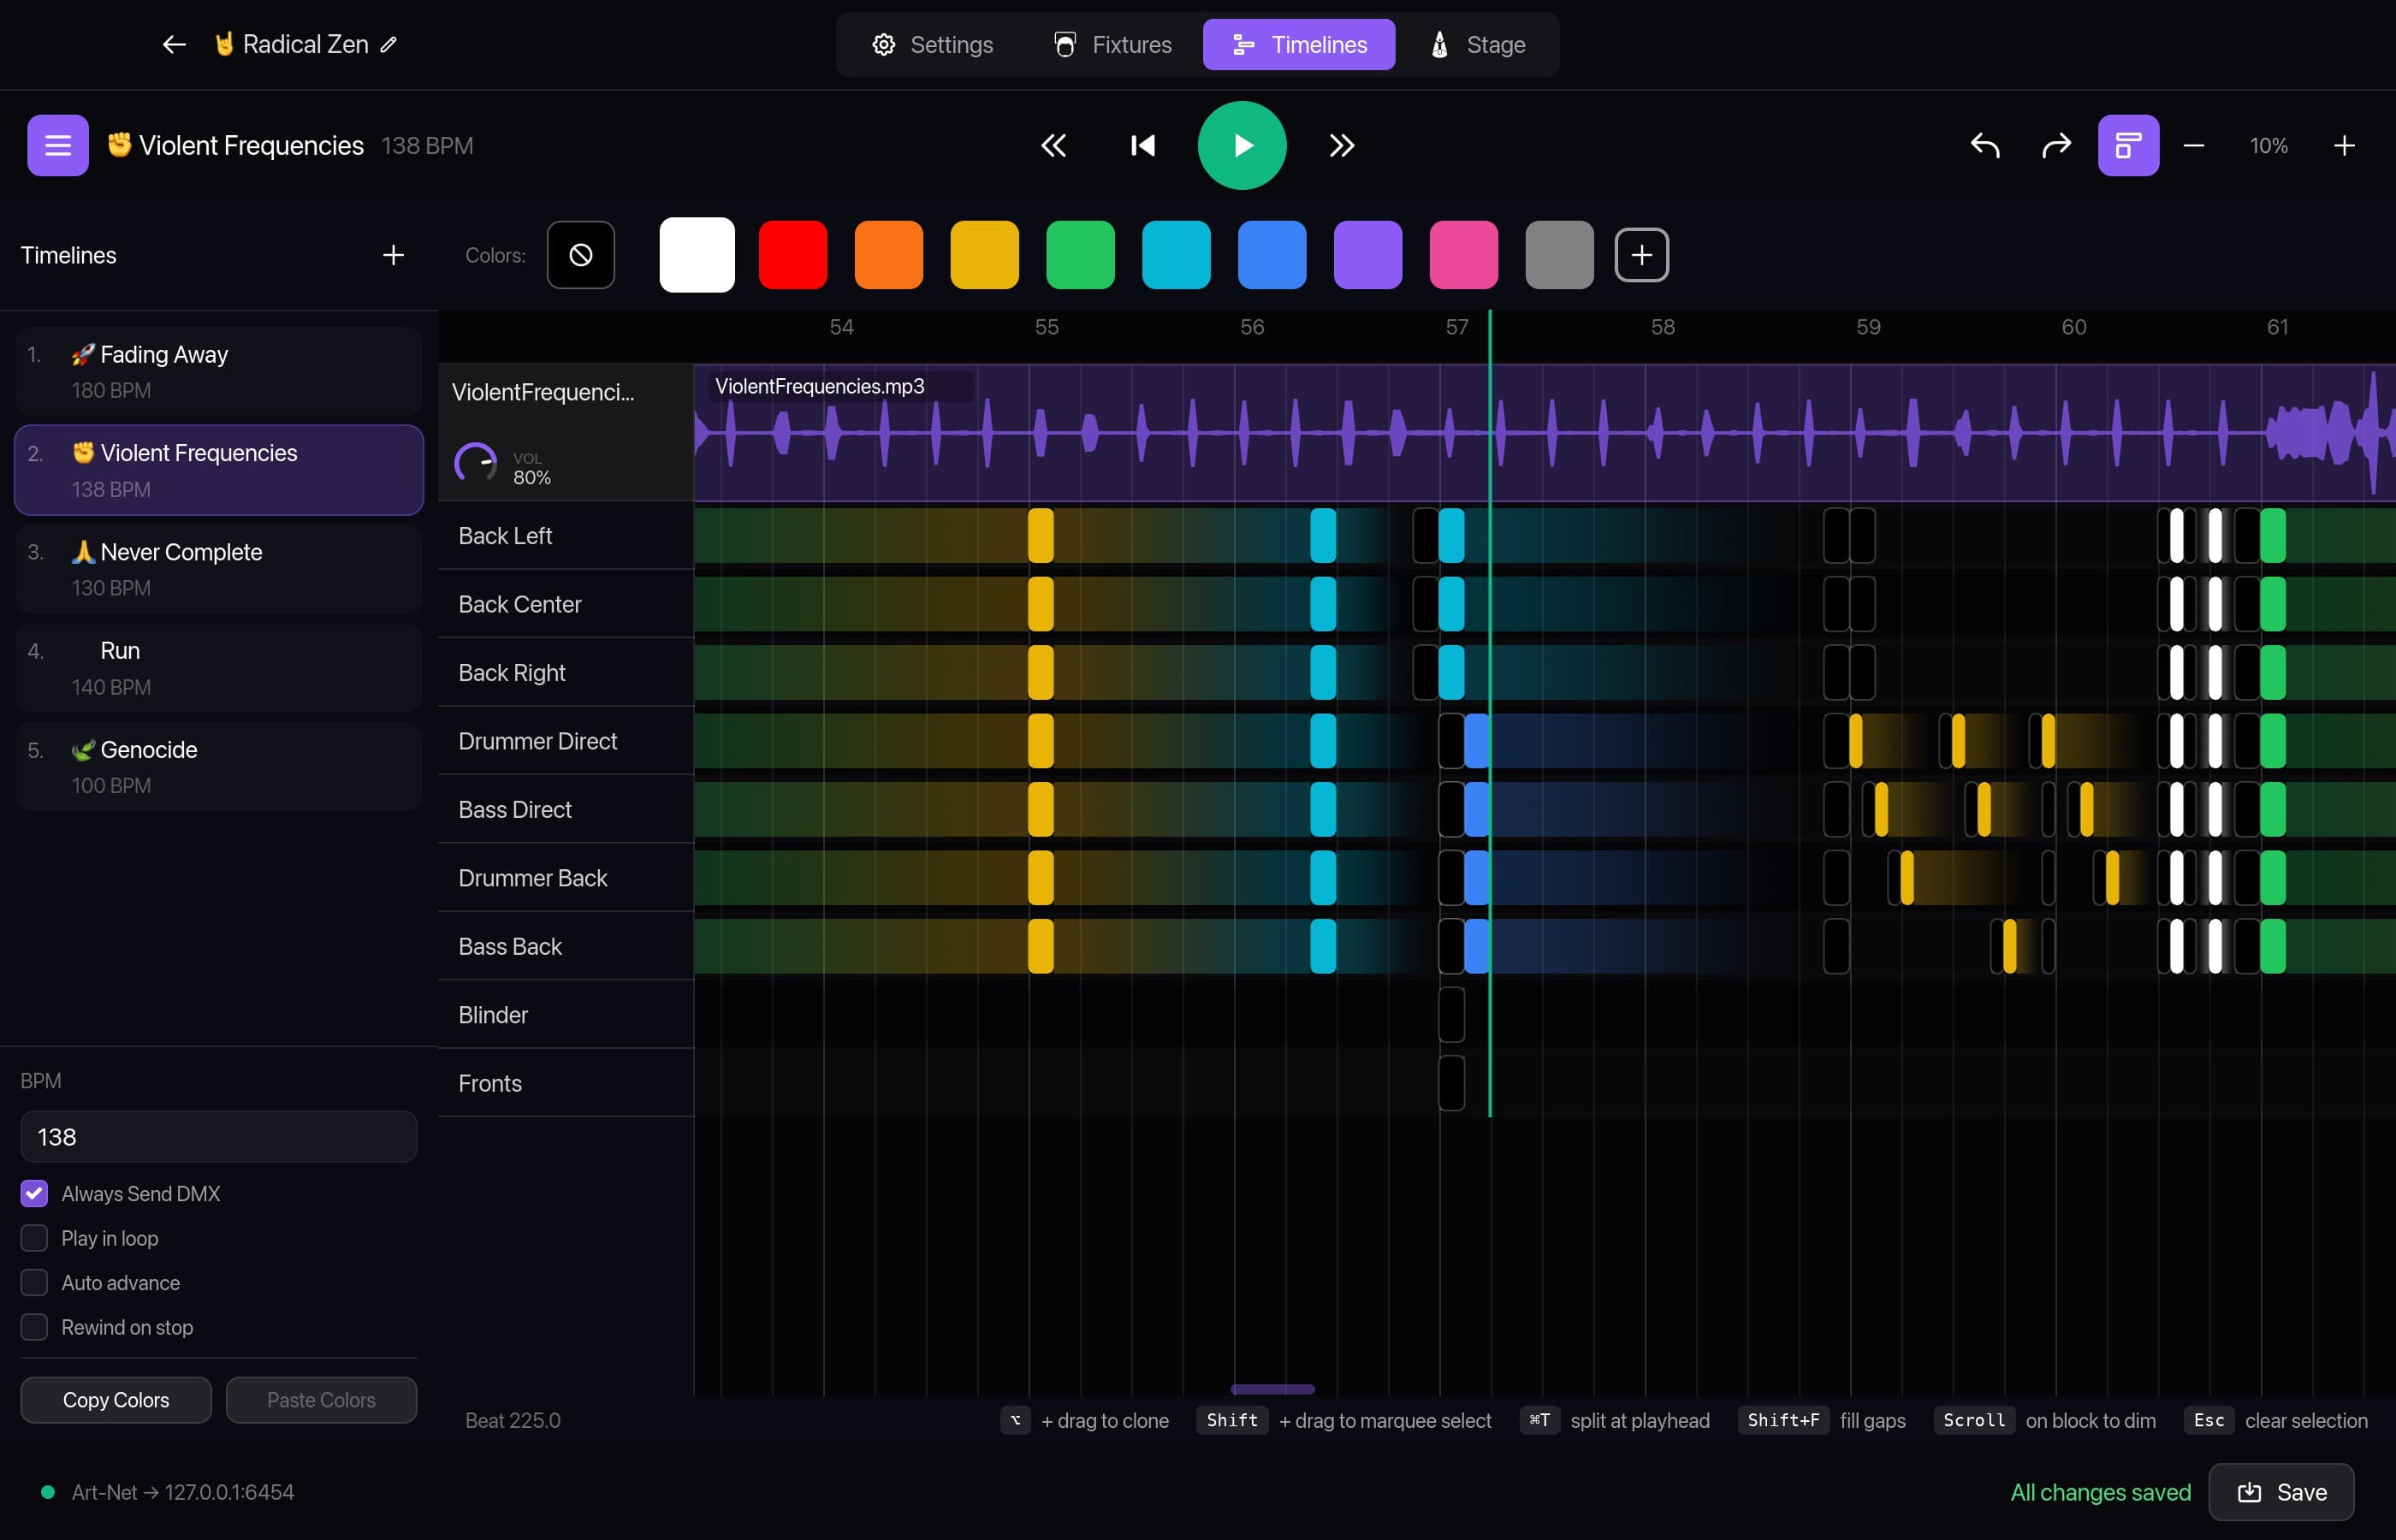Select the Drummer Direct track label

[538, 741]
